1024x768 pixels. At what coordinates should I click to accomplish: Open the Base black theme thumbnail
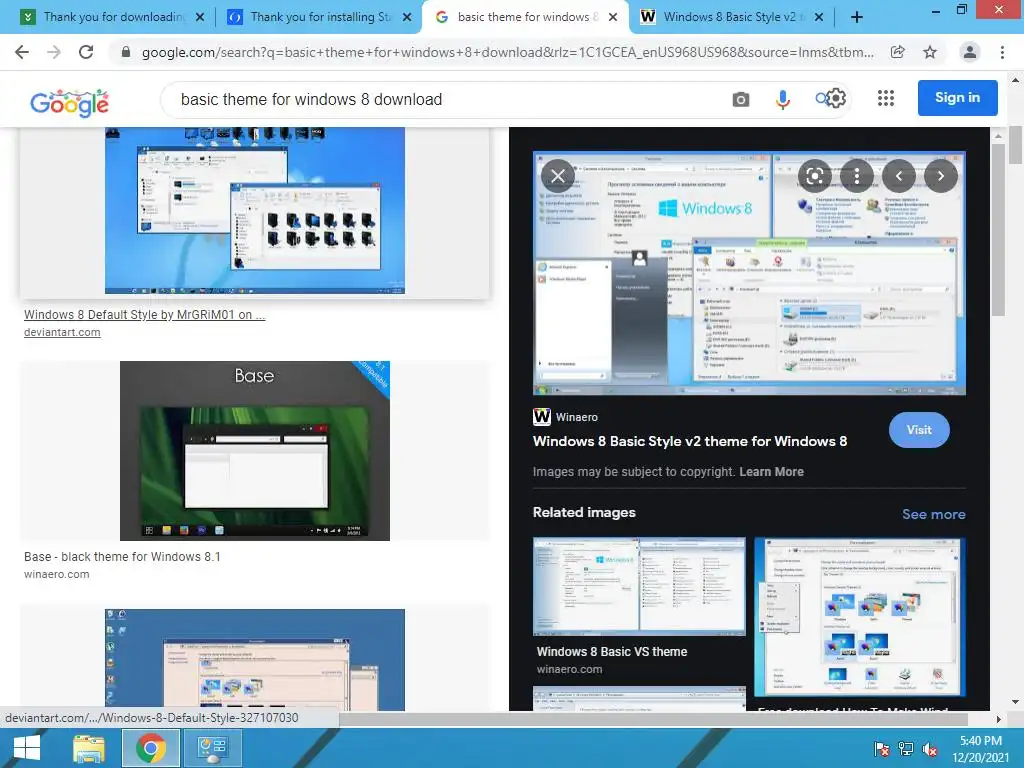tap(255, 451)
